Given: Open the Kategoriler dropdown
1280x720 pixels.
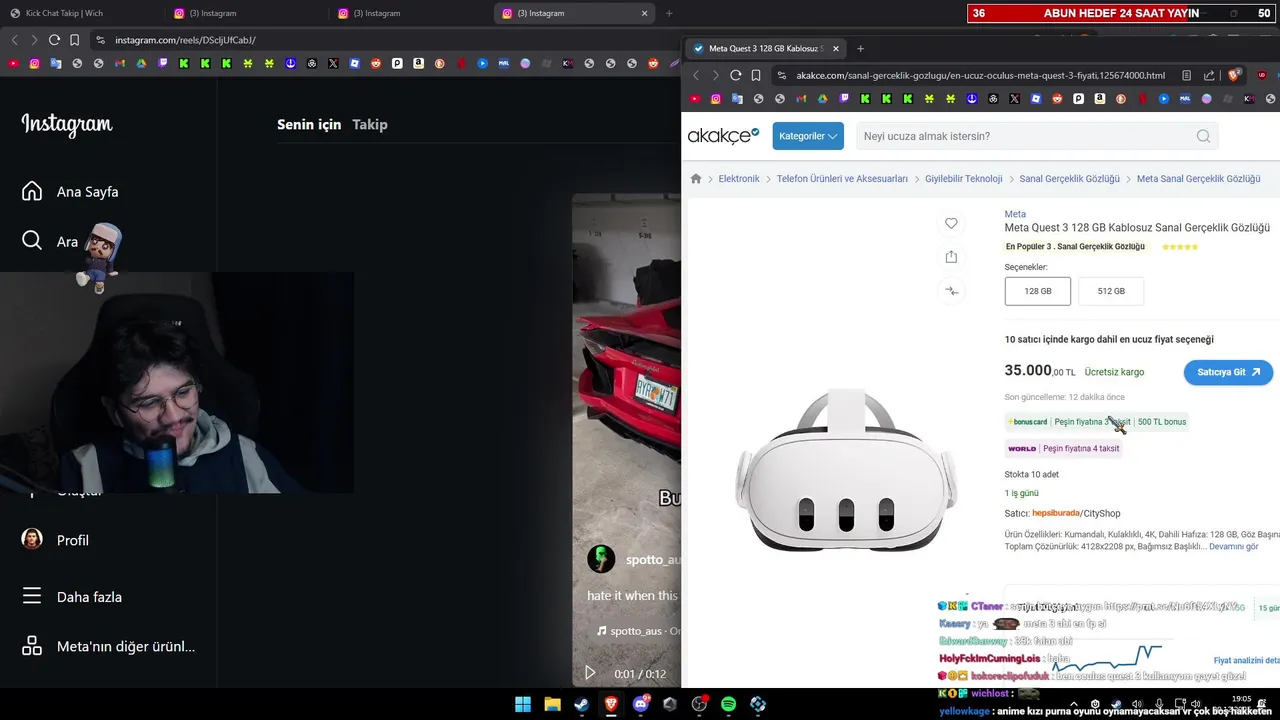Looking at the screenshot, I should (x=808, y=136).
